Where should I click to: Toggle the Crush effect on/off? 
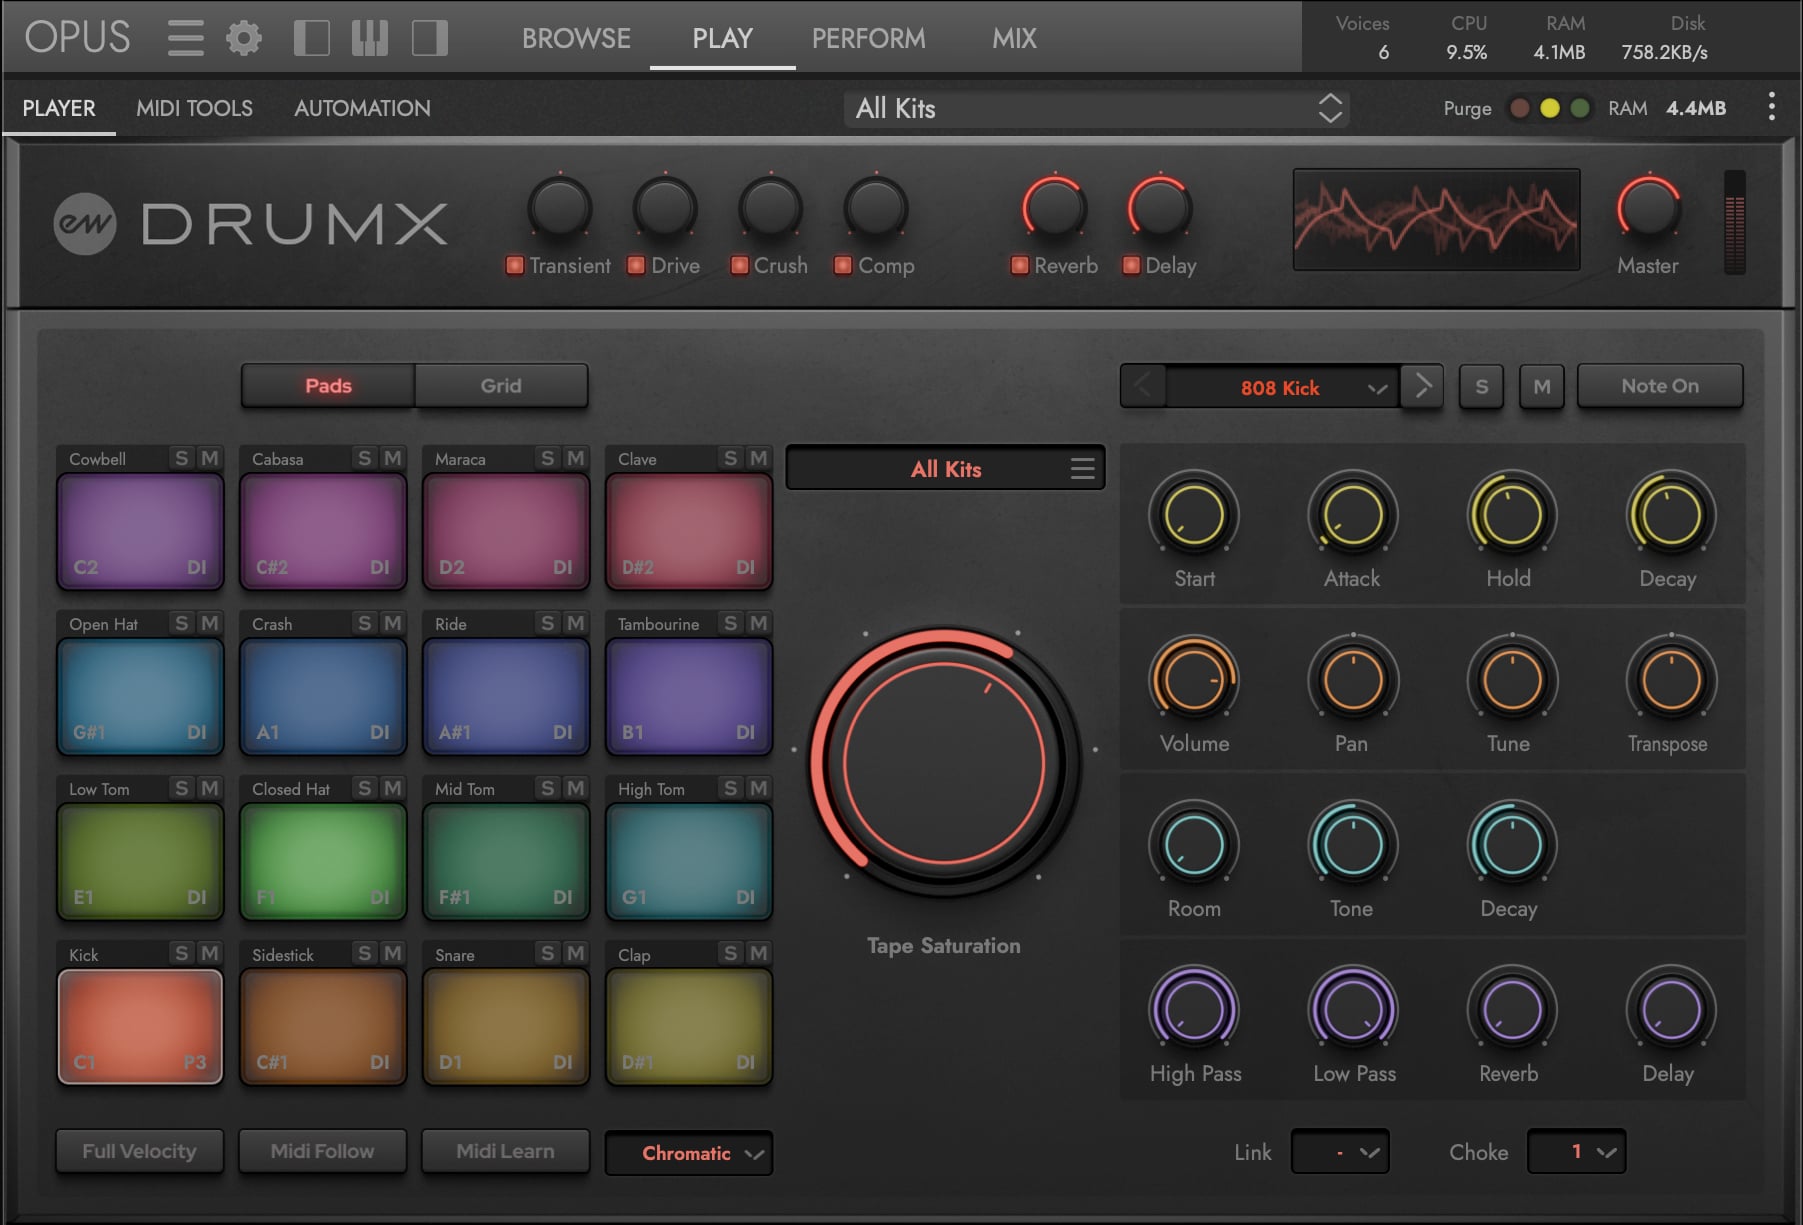pos(740,265)
